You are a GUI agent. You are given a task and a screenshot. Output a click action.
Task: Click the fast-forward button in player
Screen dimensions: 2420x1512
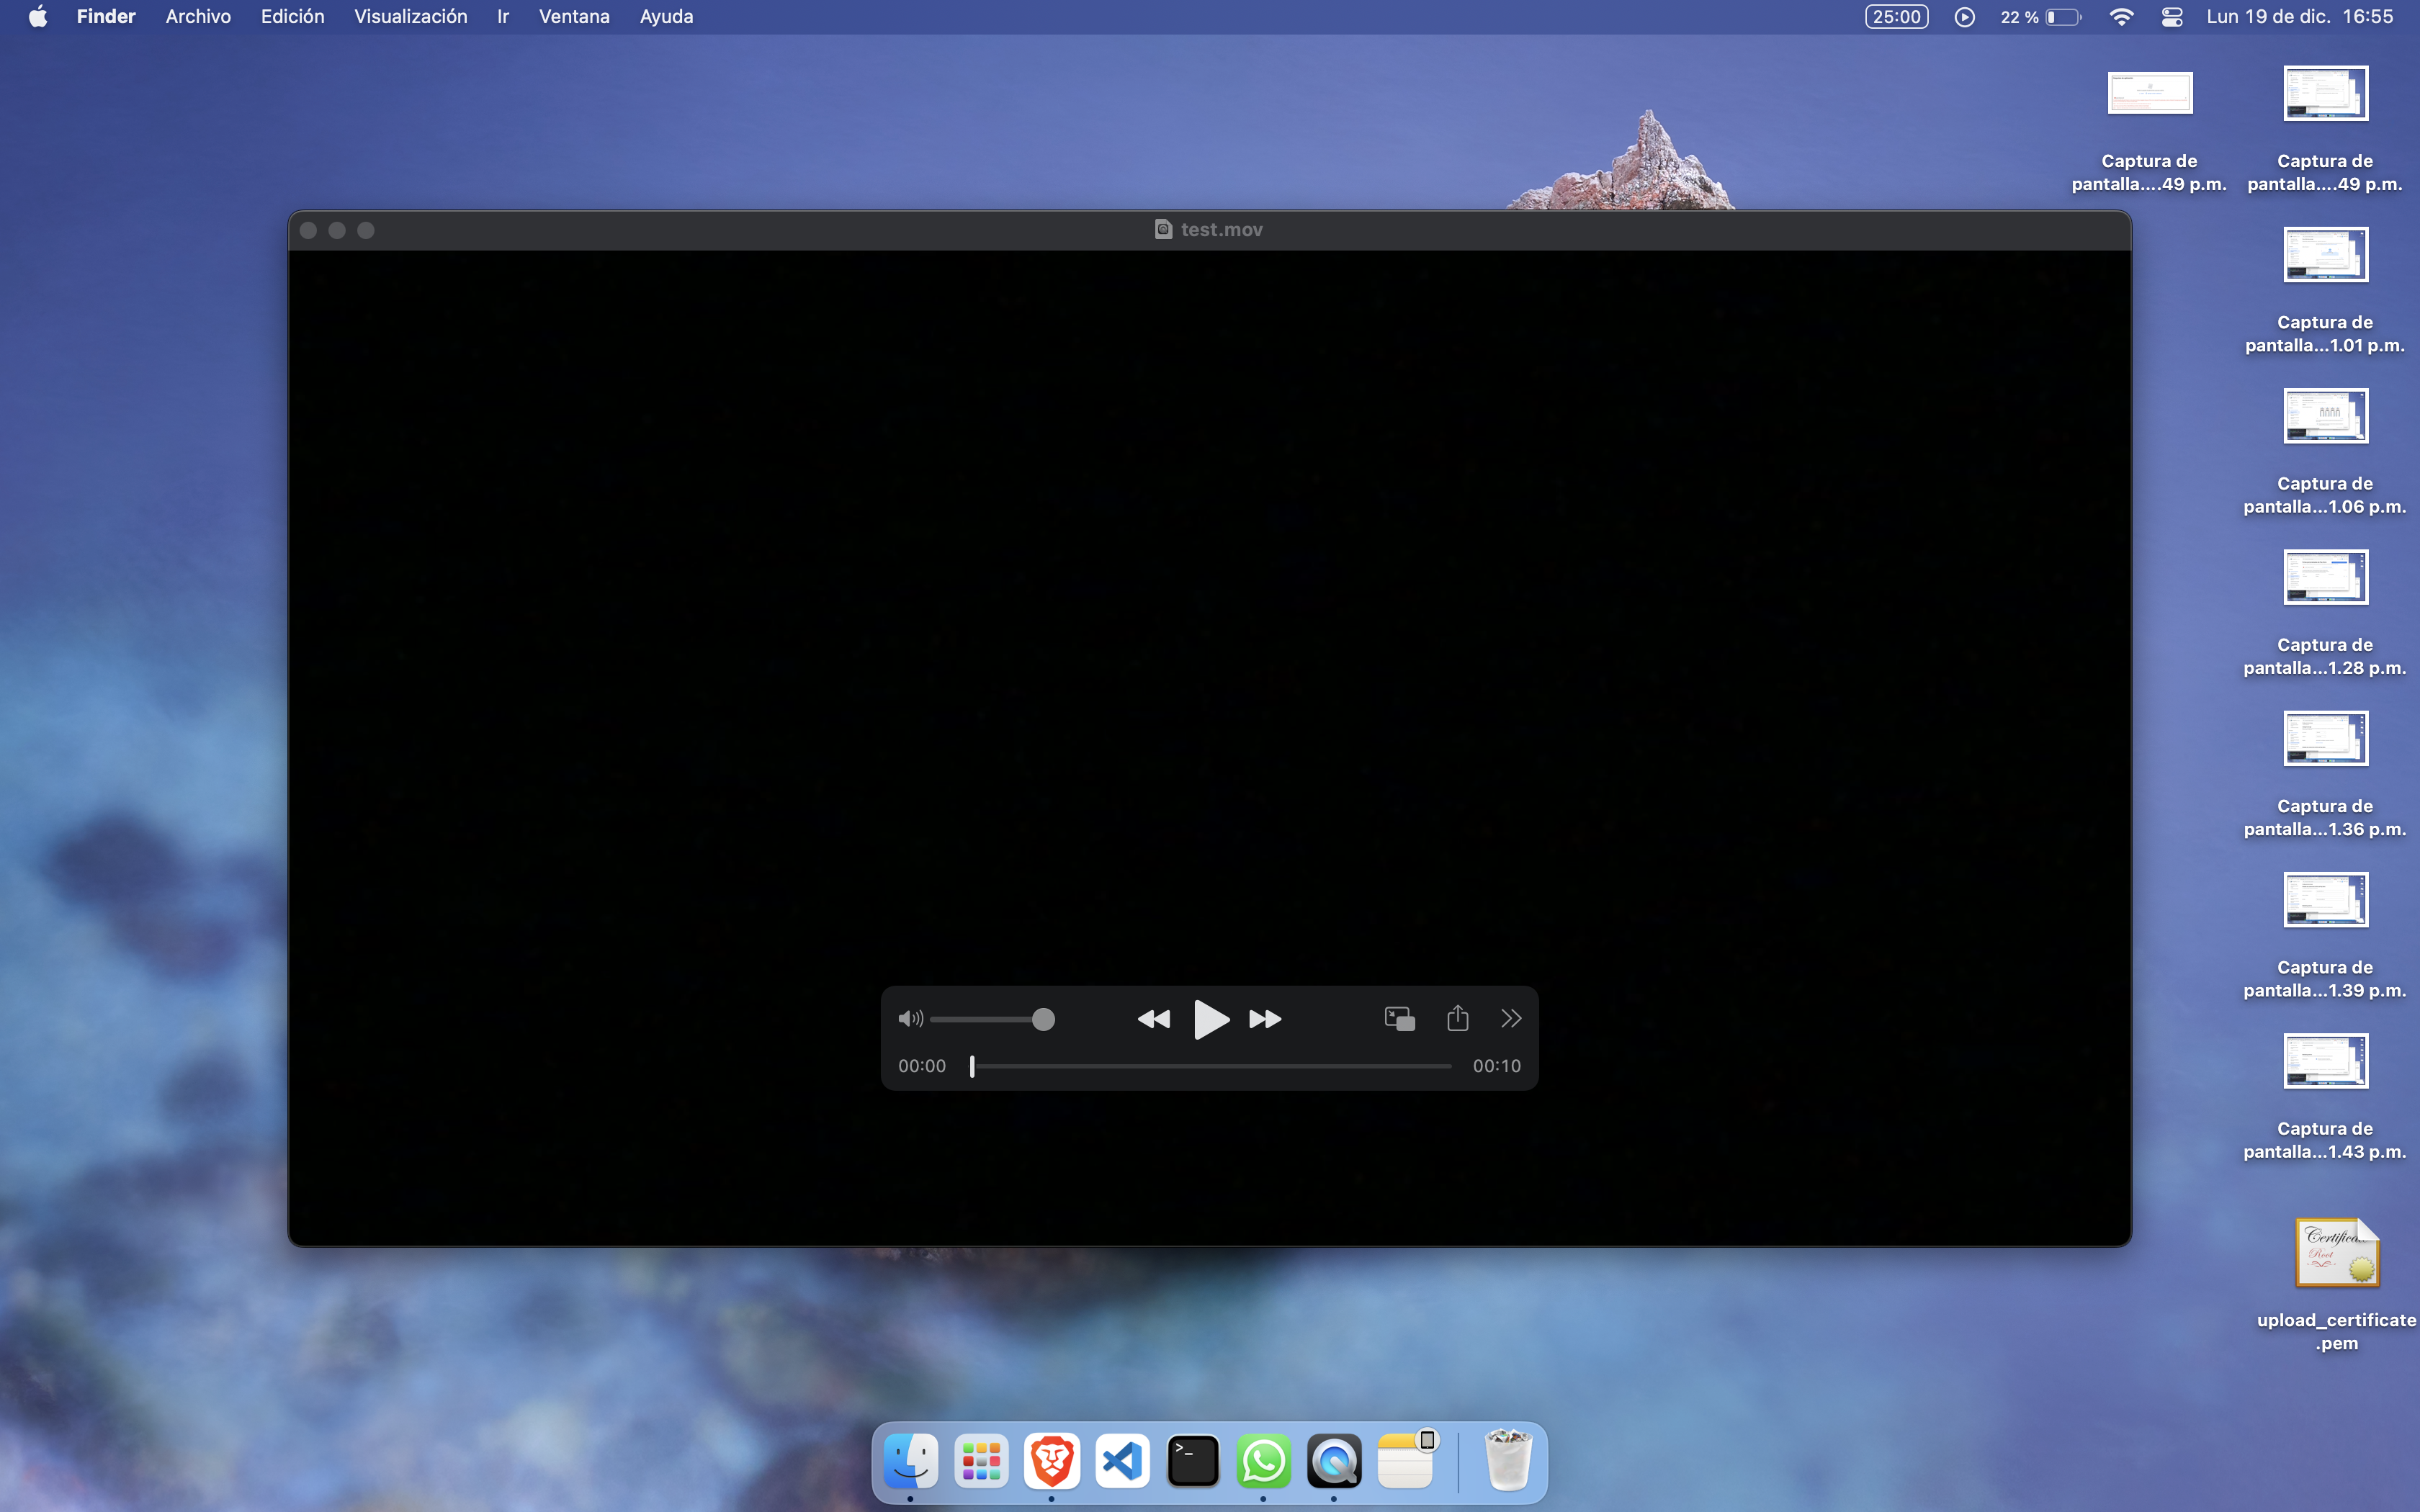1265,1019
